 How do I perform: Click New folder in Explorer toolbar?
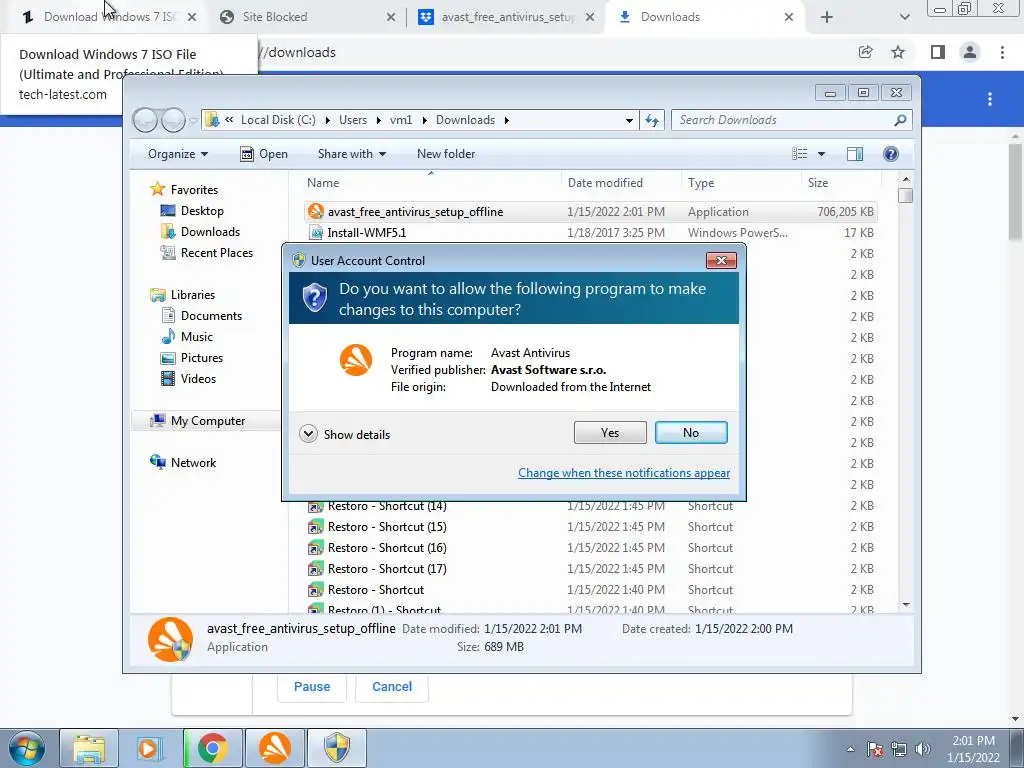pyautogui.click(x=446, y=154)
